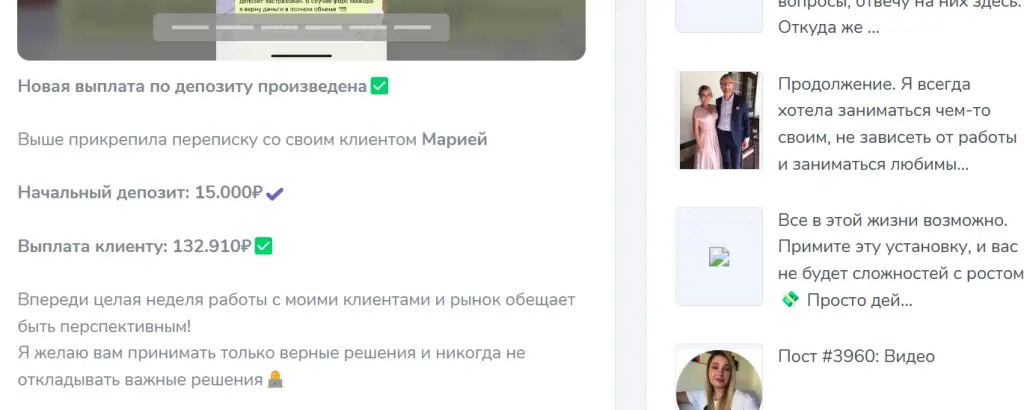Click 'Начальный депозит: 15.000₽' text
This screenshot has width=1024, height=410.
[140, 193]
